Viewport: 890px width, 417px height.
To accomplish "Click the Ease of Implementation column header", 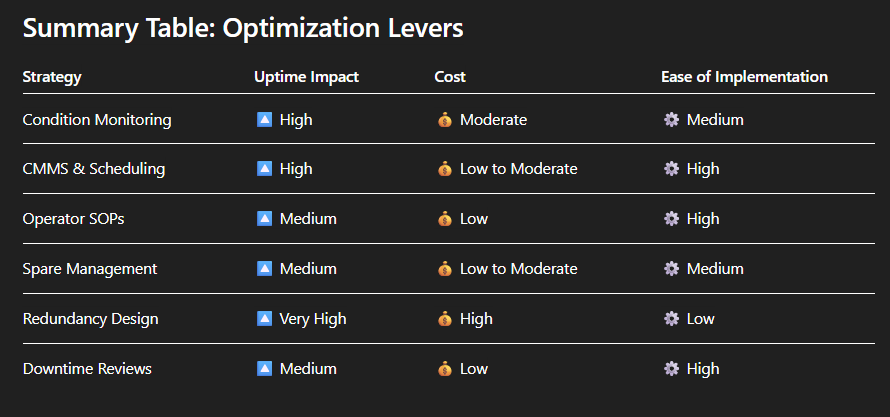I will (744, 77).
